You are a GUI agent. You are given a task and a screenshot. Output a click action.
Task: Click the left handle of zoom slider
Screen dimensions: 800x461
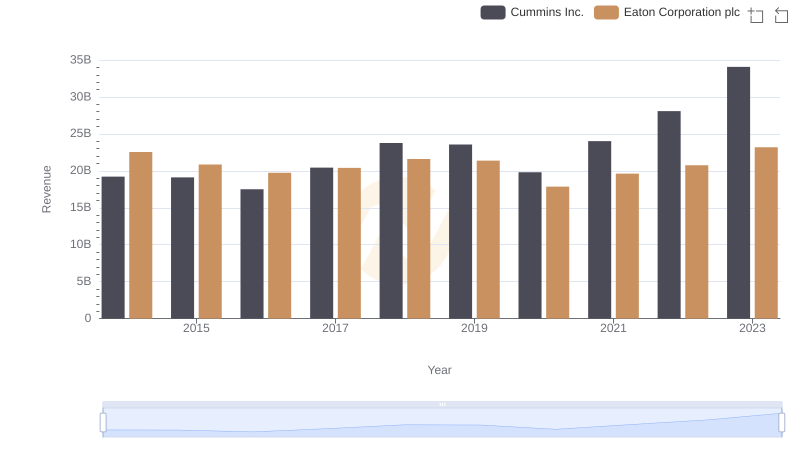pos(103,423)
